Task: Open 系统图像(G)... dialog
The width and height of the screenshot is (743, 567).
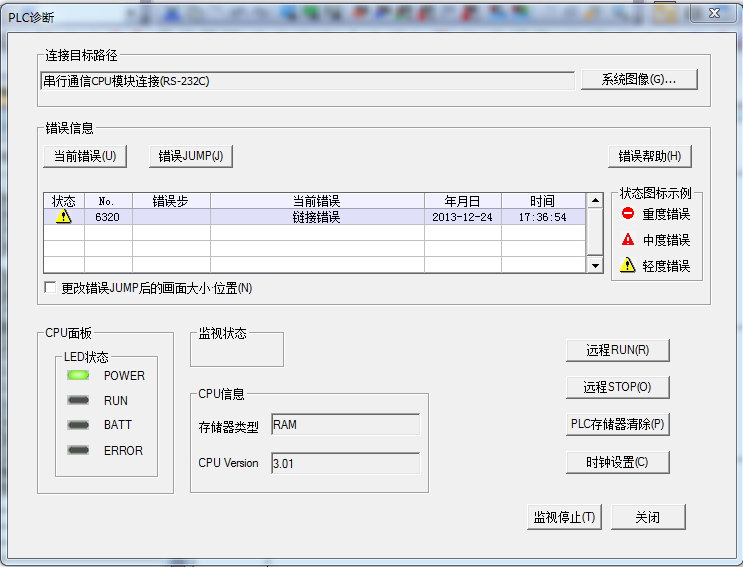Action: (638, 80)
